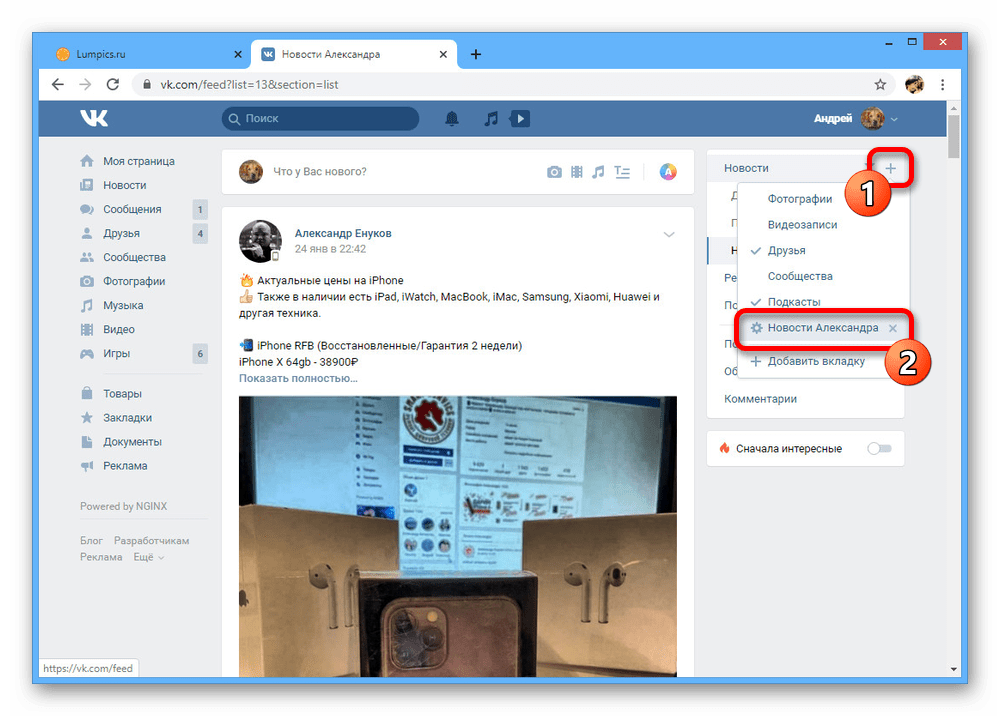Click the plus icon beside Новости
The width and height of the screenshot is (1000, 716).
(x=890, y=169)
